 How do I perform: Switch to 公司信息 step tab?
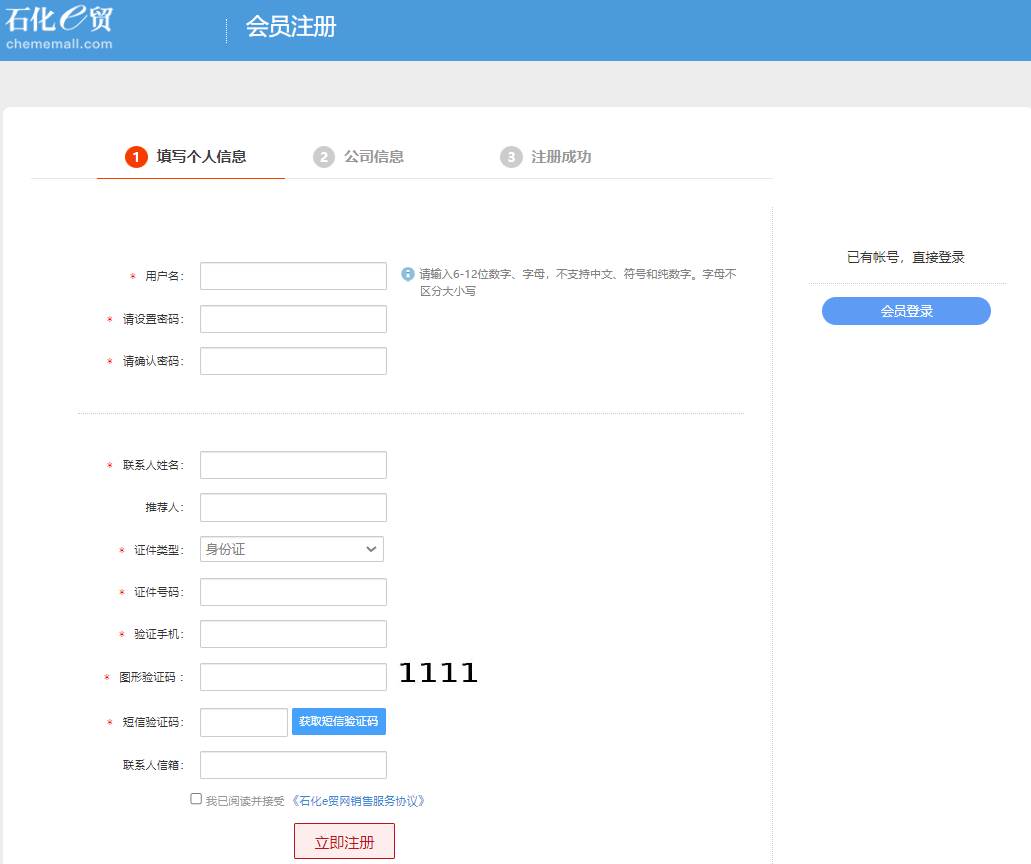373,157
